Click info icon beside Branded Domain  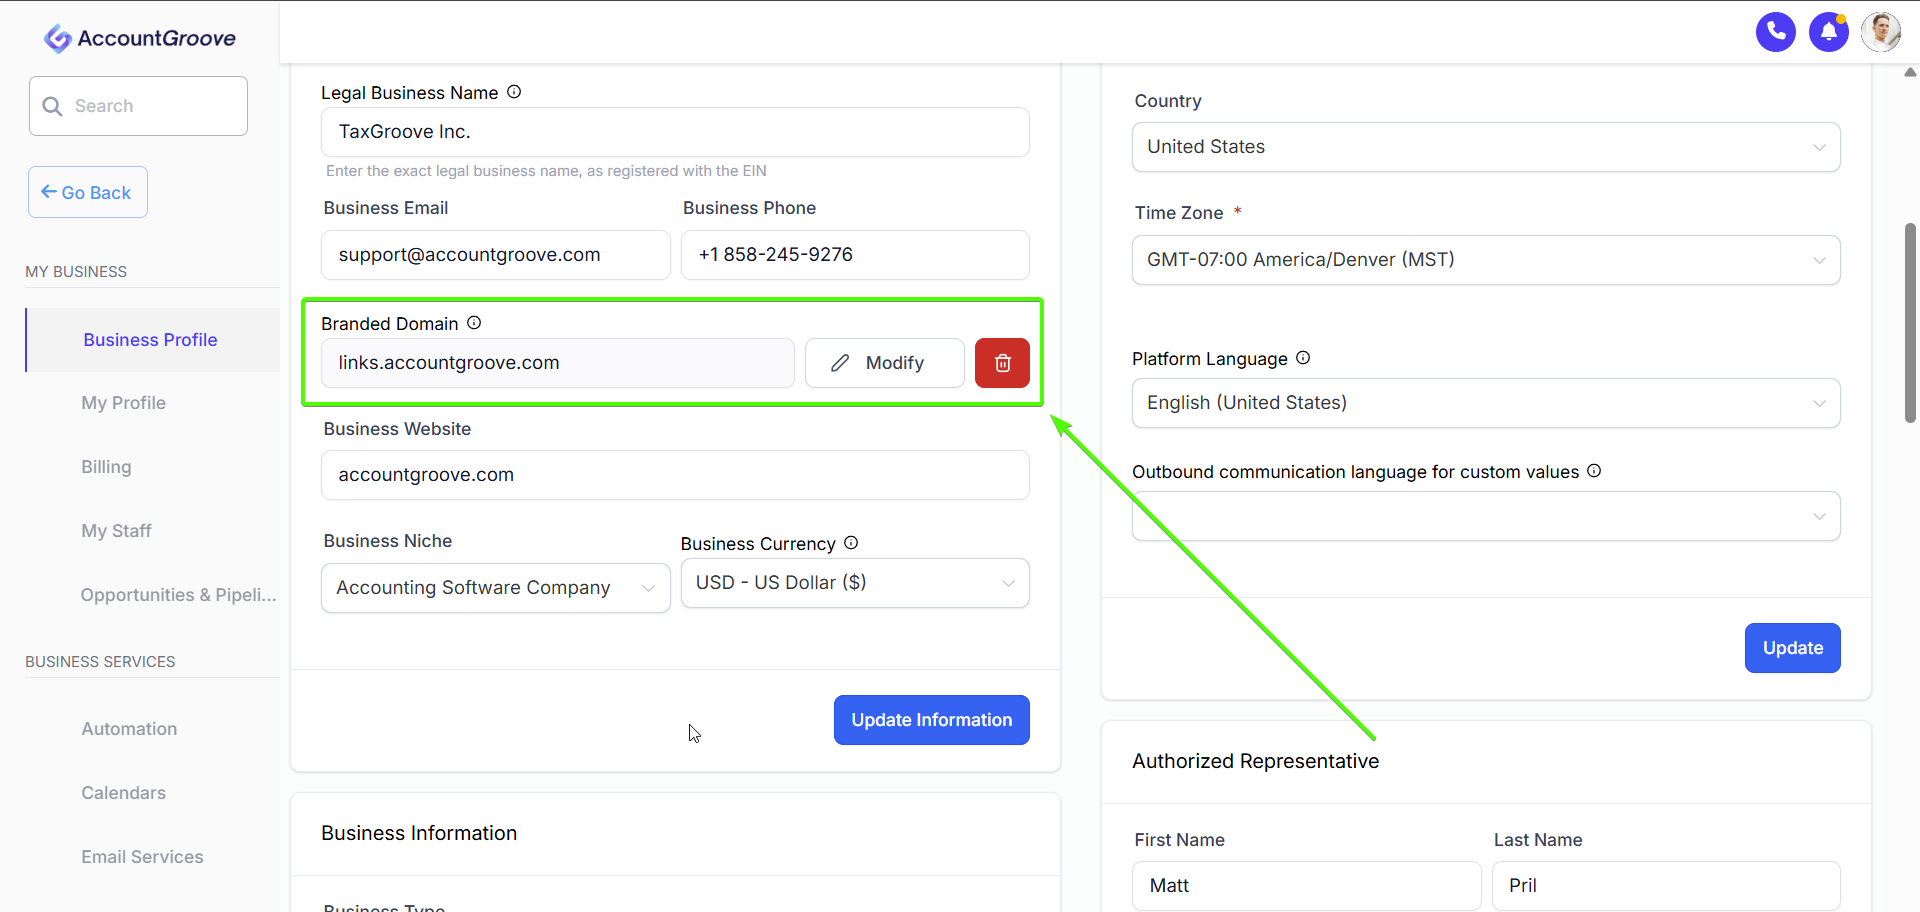[474, 323]
